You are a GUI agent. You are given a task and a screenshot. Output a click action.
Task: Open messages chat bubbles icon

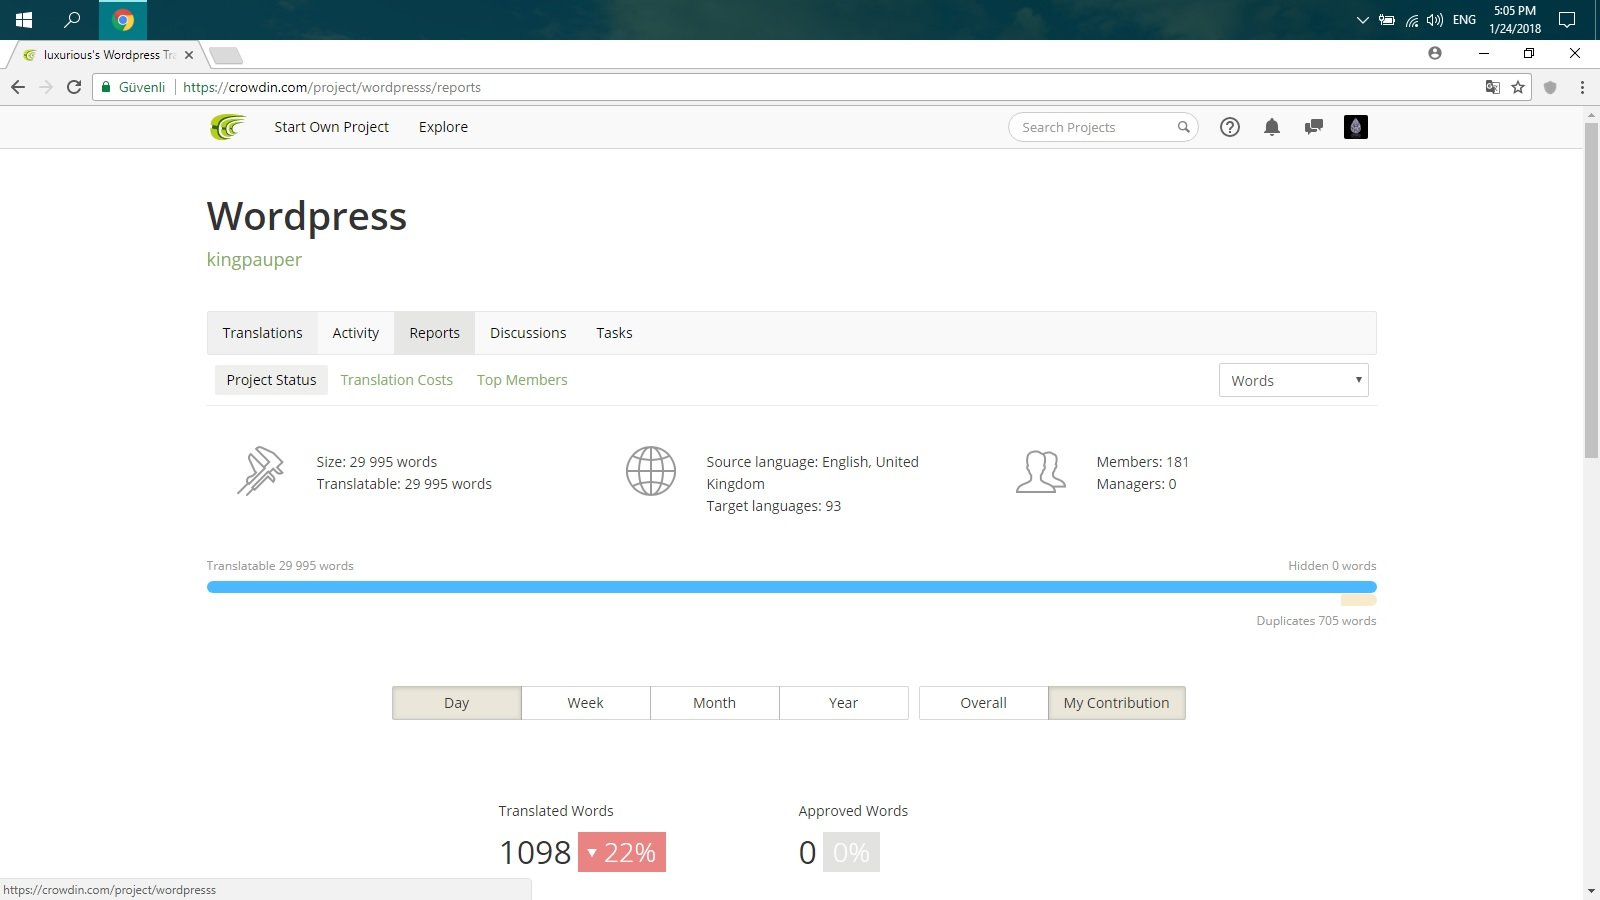tap(1314, 127)
